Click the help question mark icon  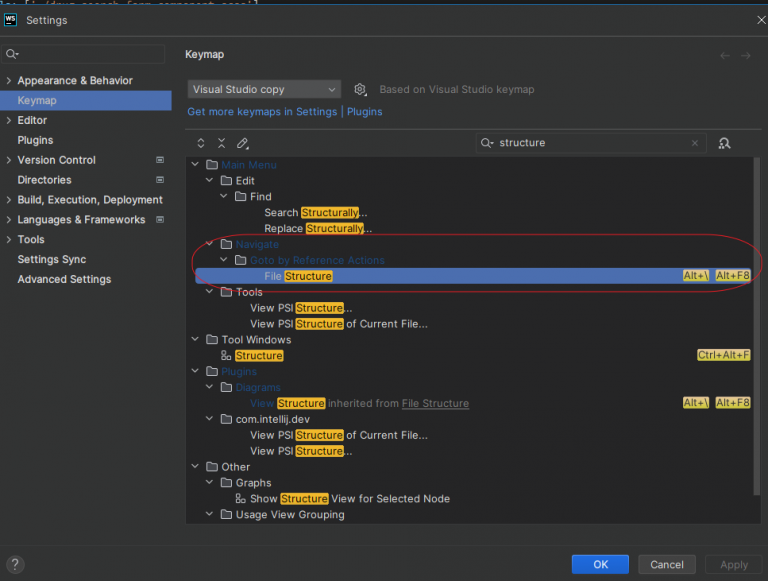click(16, 564)
